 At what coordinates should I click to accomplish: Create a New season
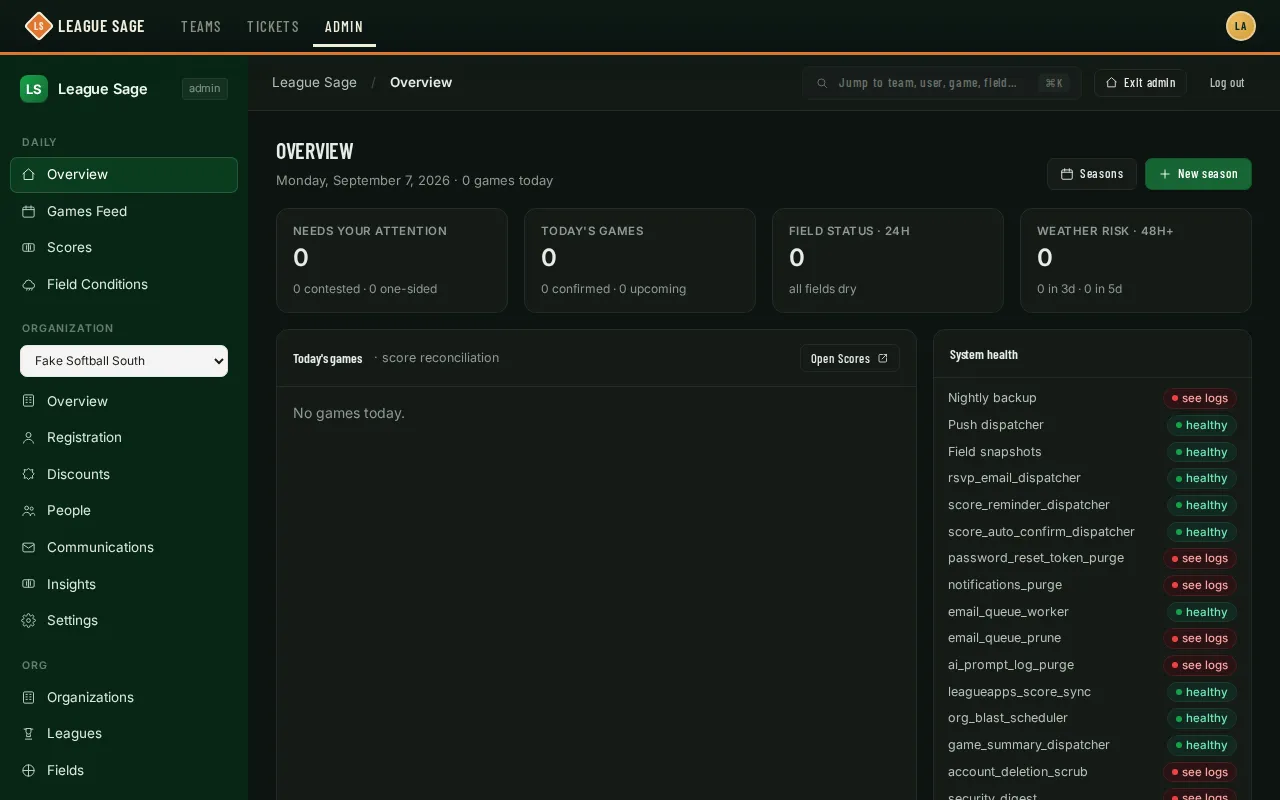[x=1198, y=174]
